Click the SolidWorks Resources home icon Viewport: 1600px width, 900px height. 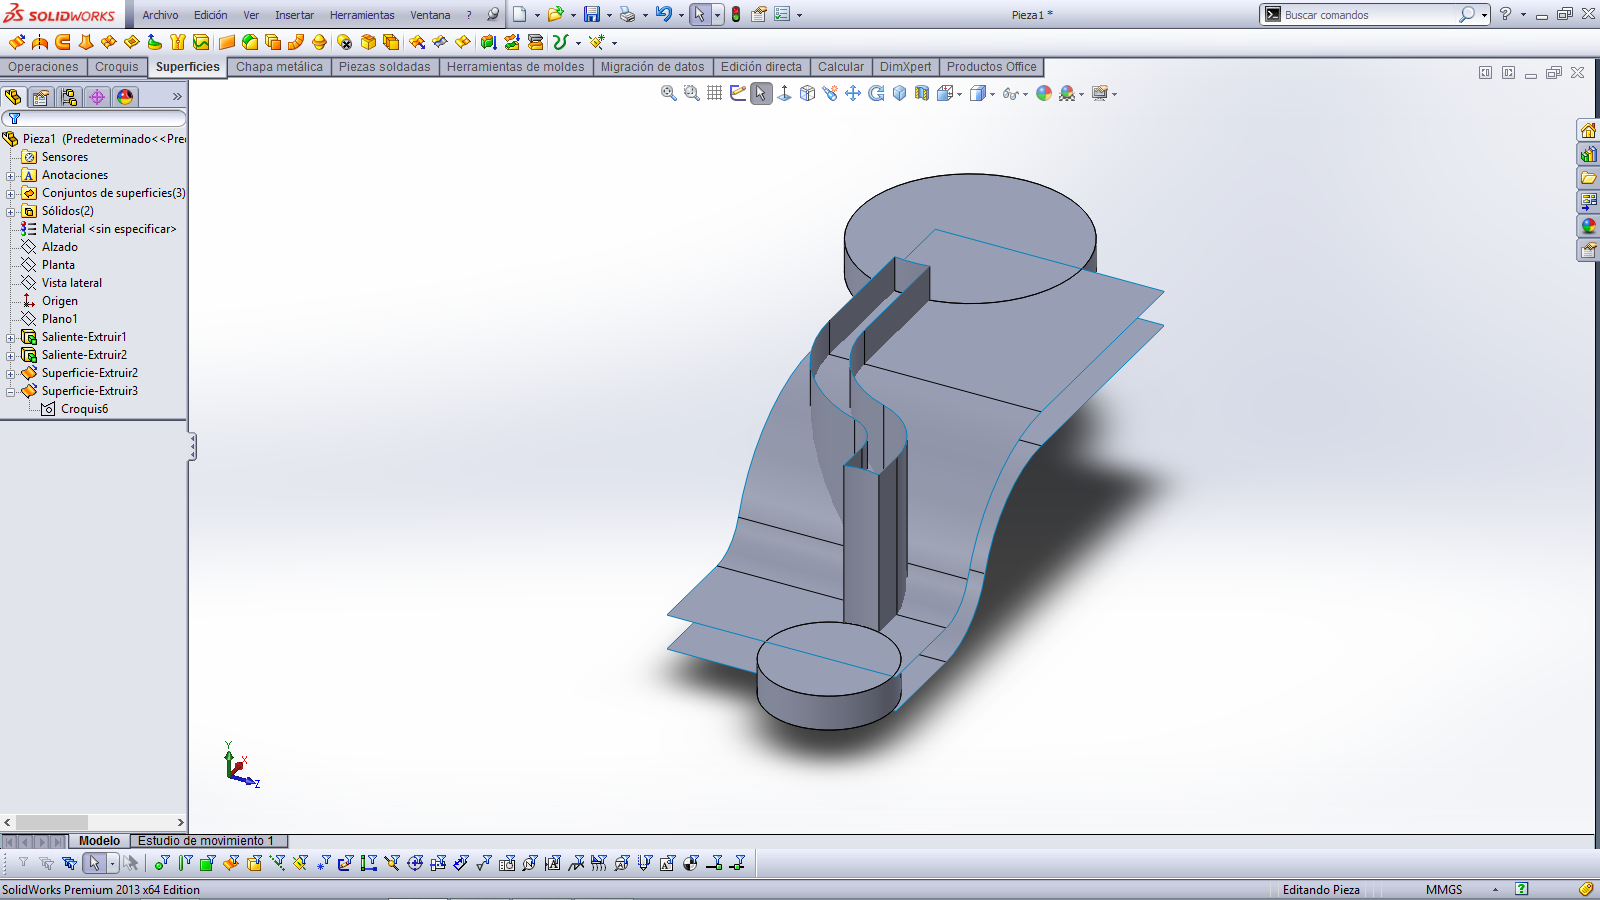pos(1588,130)
